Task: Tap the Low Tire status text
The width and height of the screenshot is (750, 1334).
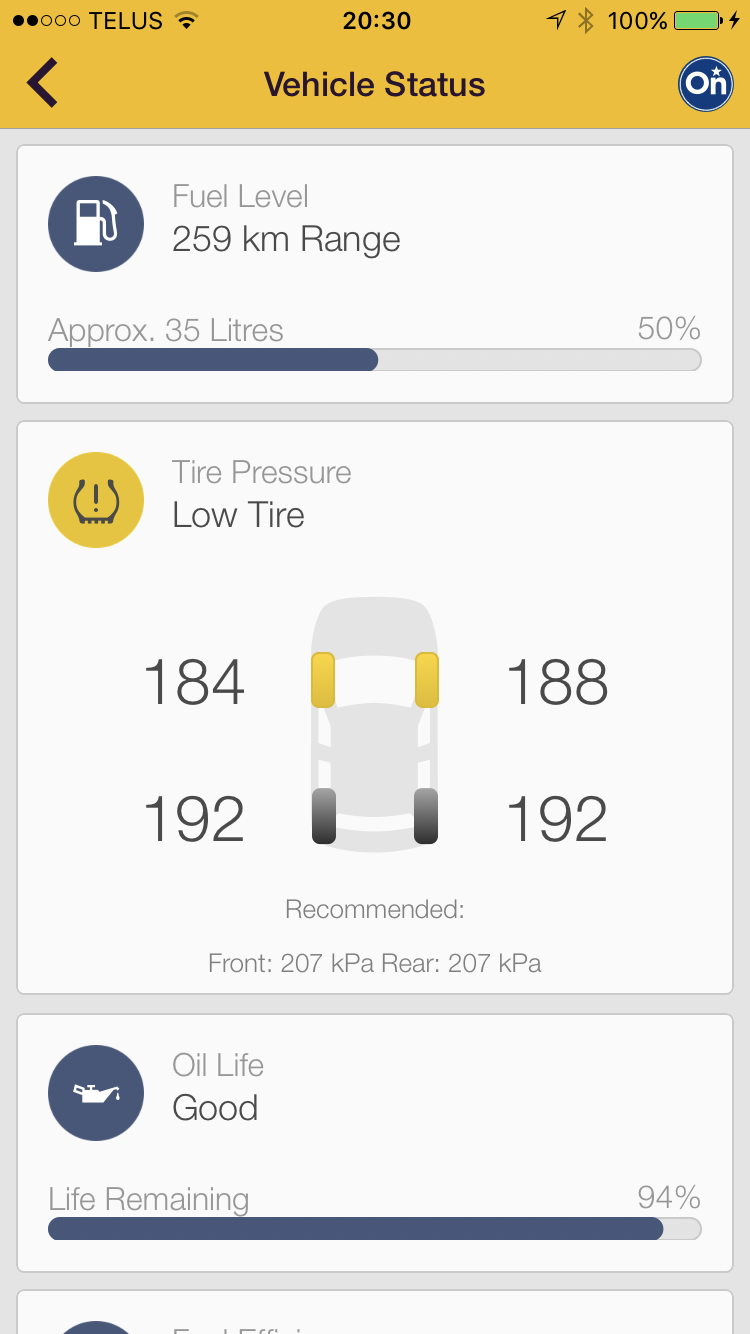Action: (238, 515)
